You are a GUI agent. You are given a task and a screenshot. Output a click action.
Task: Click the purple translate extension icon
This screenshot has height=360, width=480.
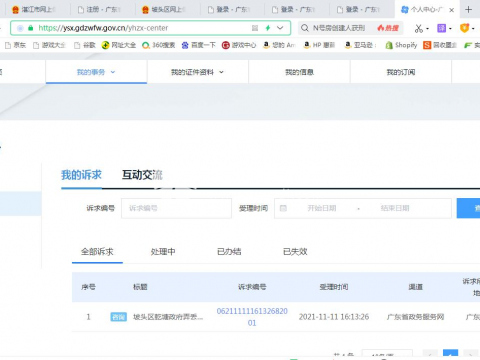click(x=441, y=28)
